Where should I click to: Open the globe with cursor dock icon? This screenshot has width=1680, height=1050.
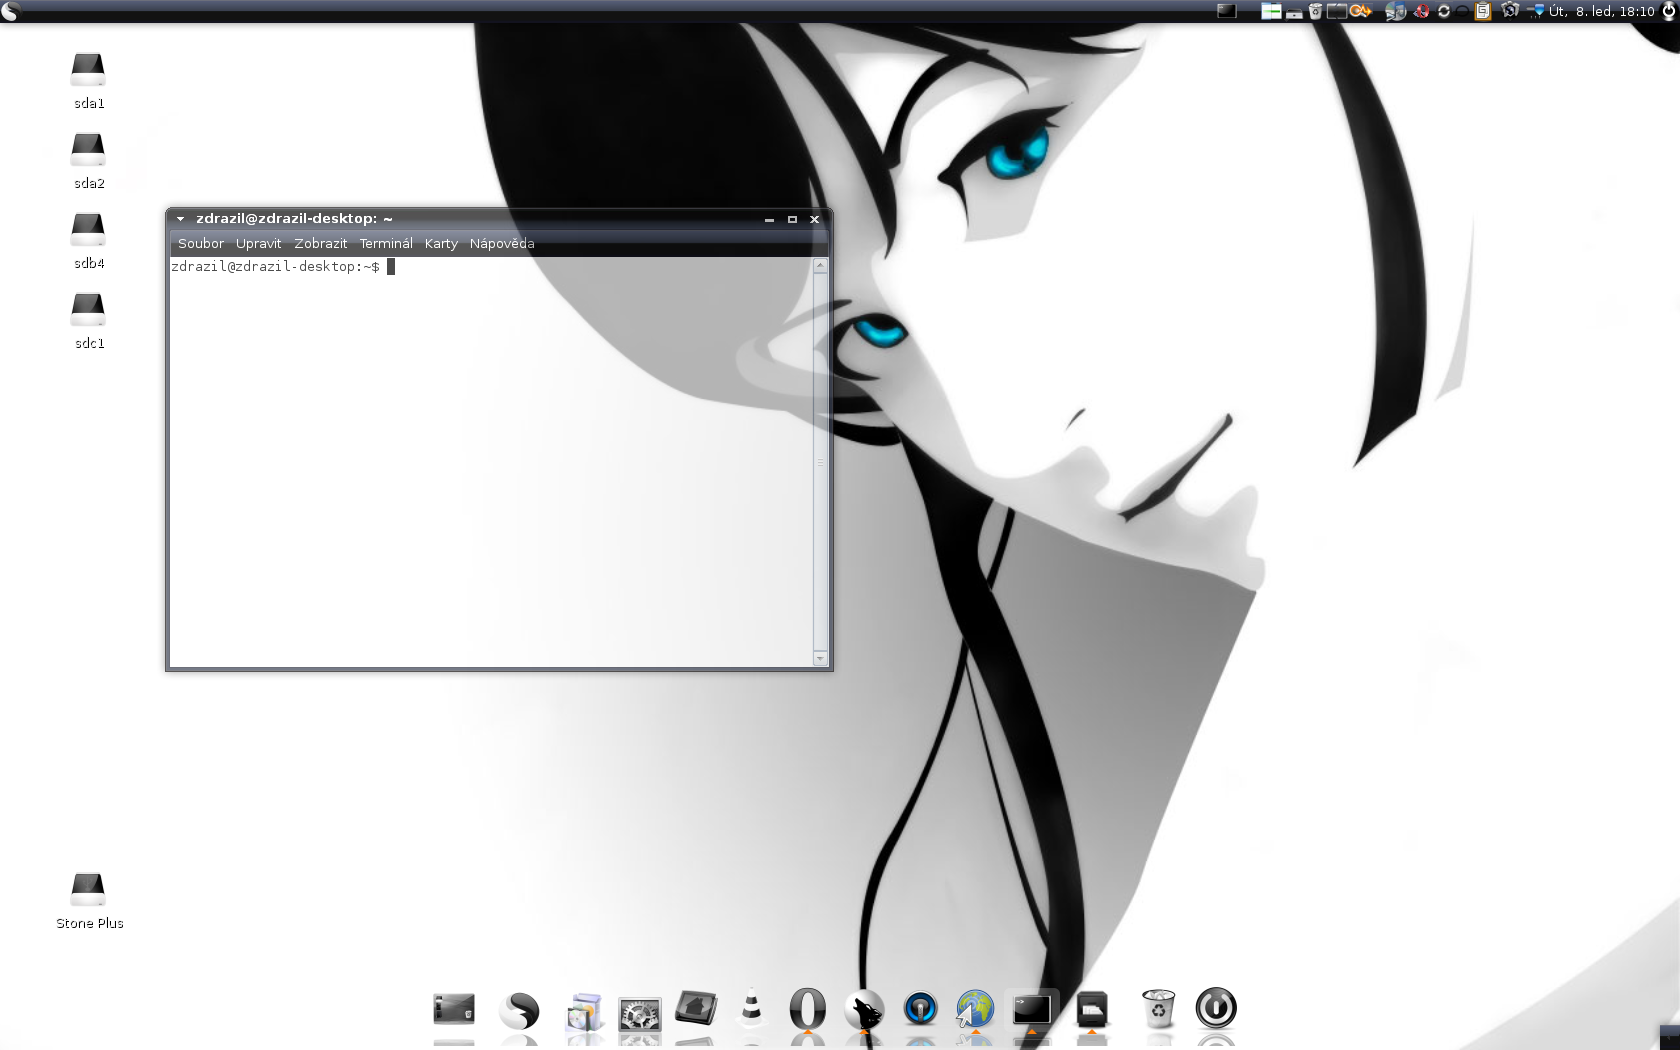pyautogui.click(x=974, y=1009)
